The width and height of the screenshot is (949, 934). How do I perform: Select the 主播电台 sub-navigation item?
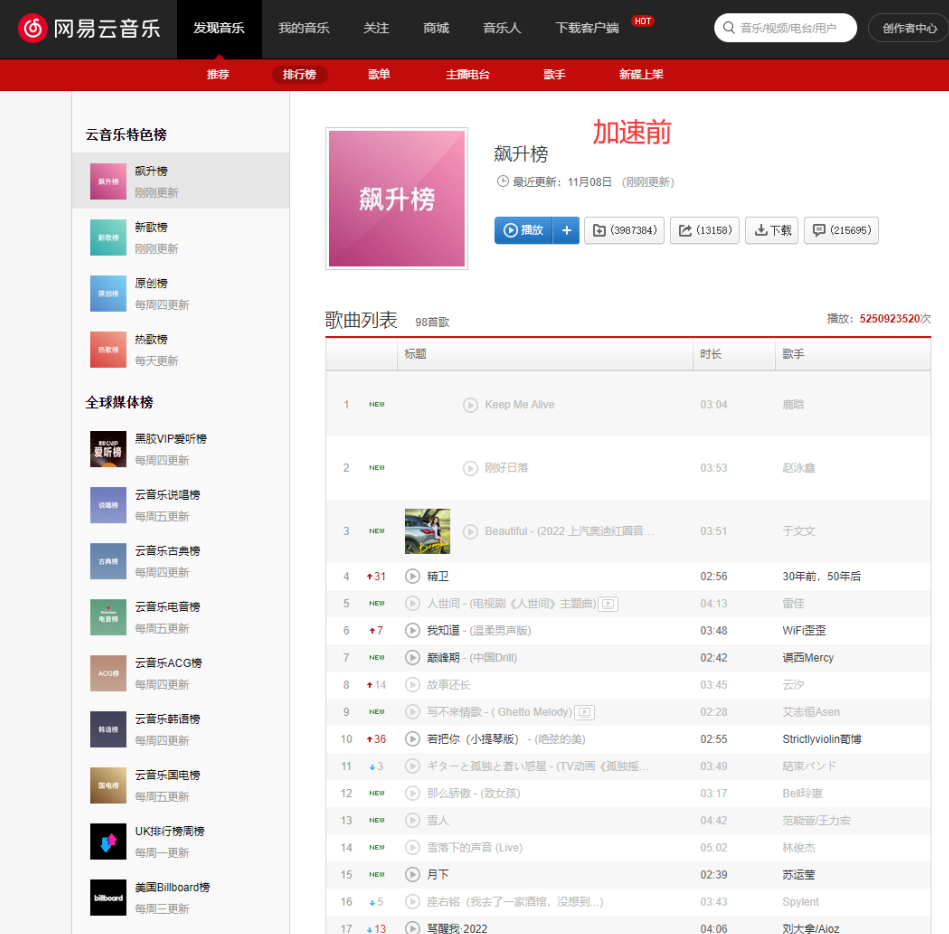tap(468, 74)
